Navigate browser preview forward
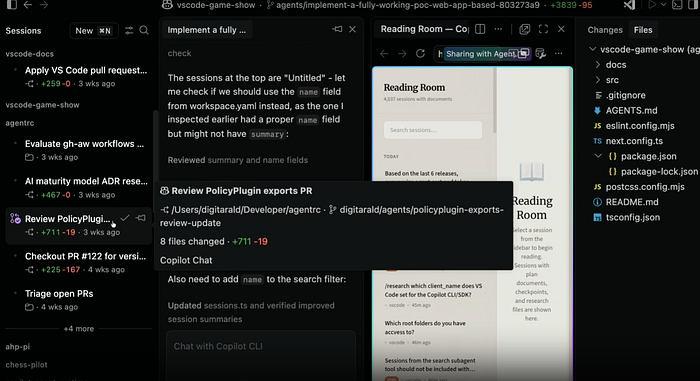Viewport: 700px width, 381px height. (402, 54)
